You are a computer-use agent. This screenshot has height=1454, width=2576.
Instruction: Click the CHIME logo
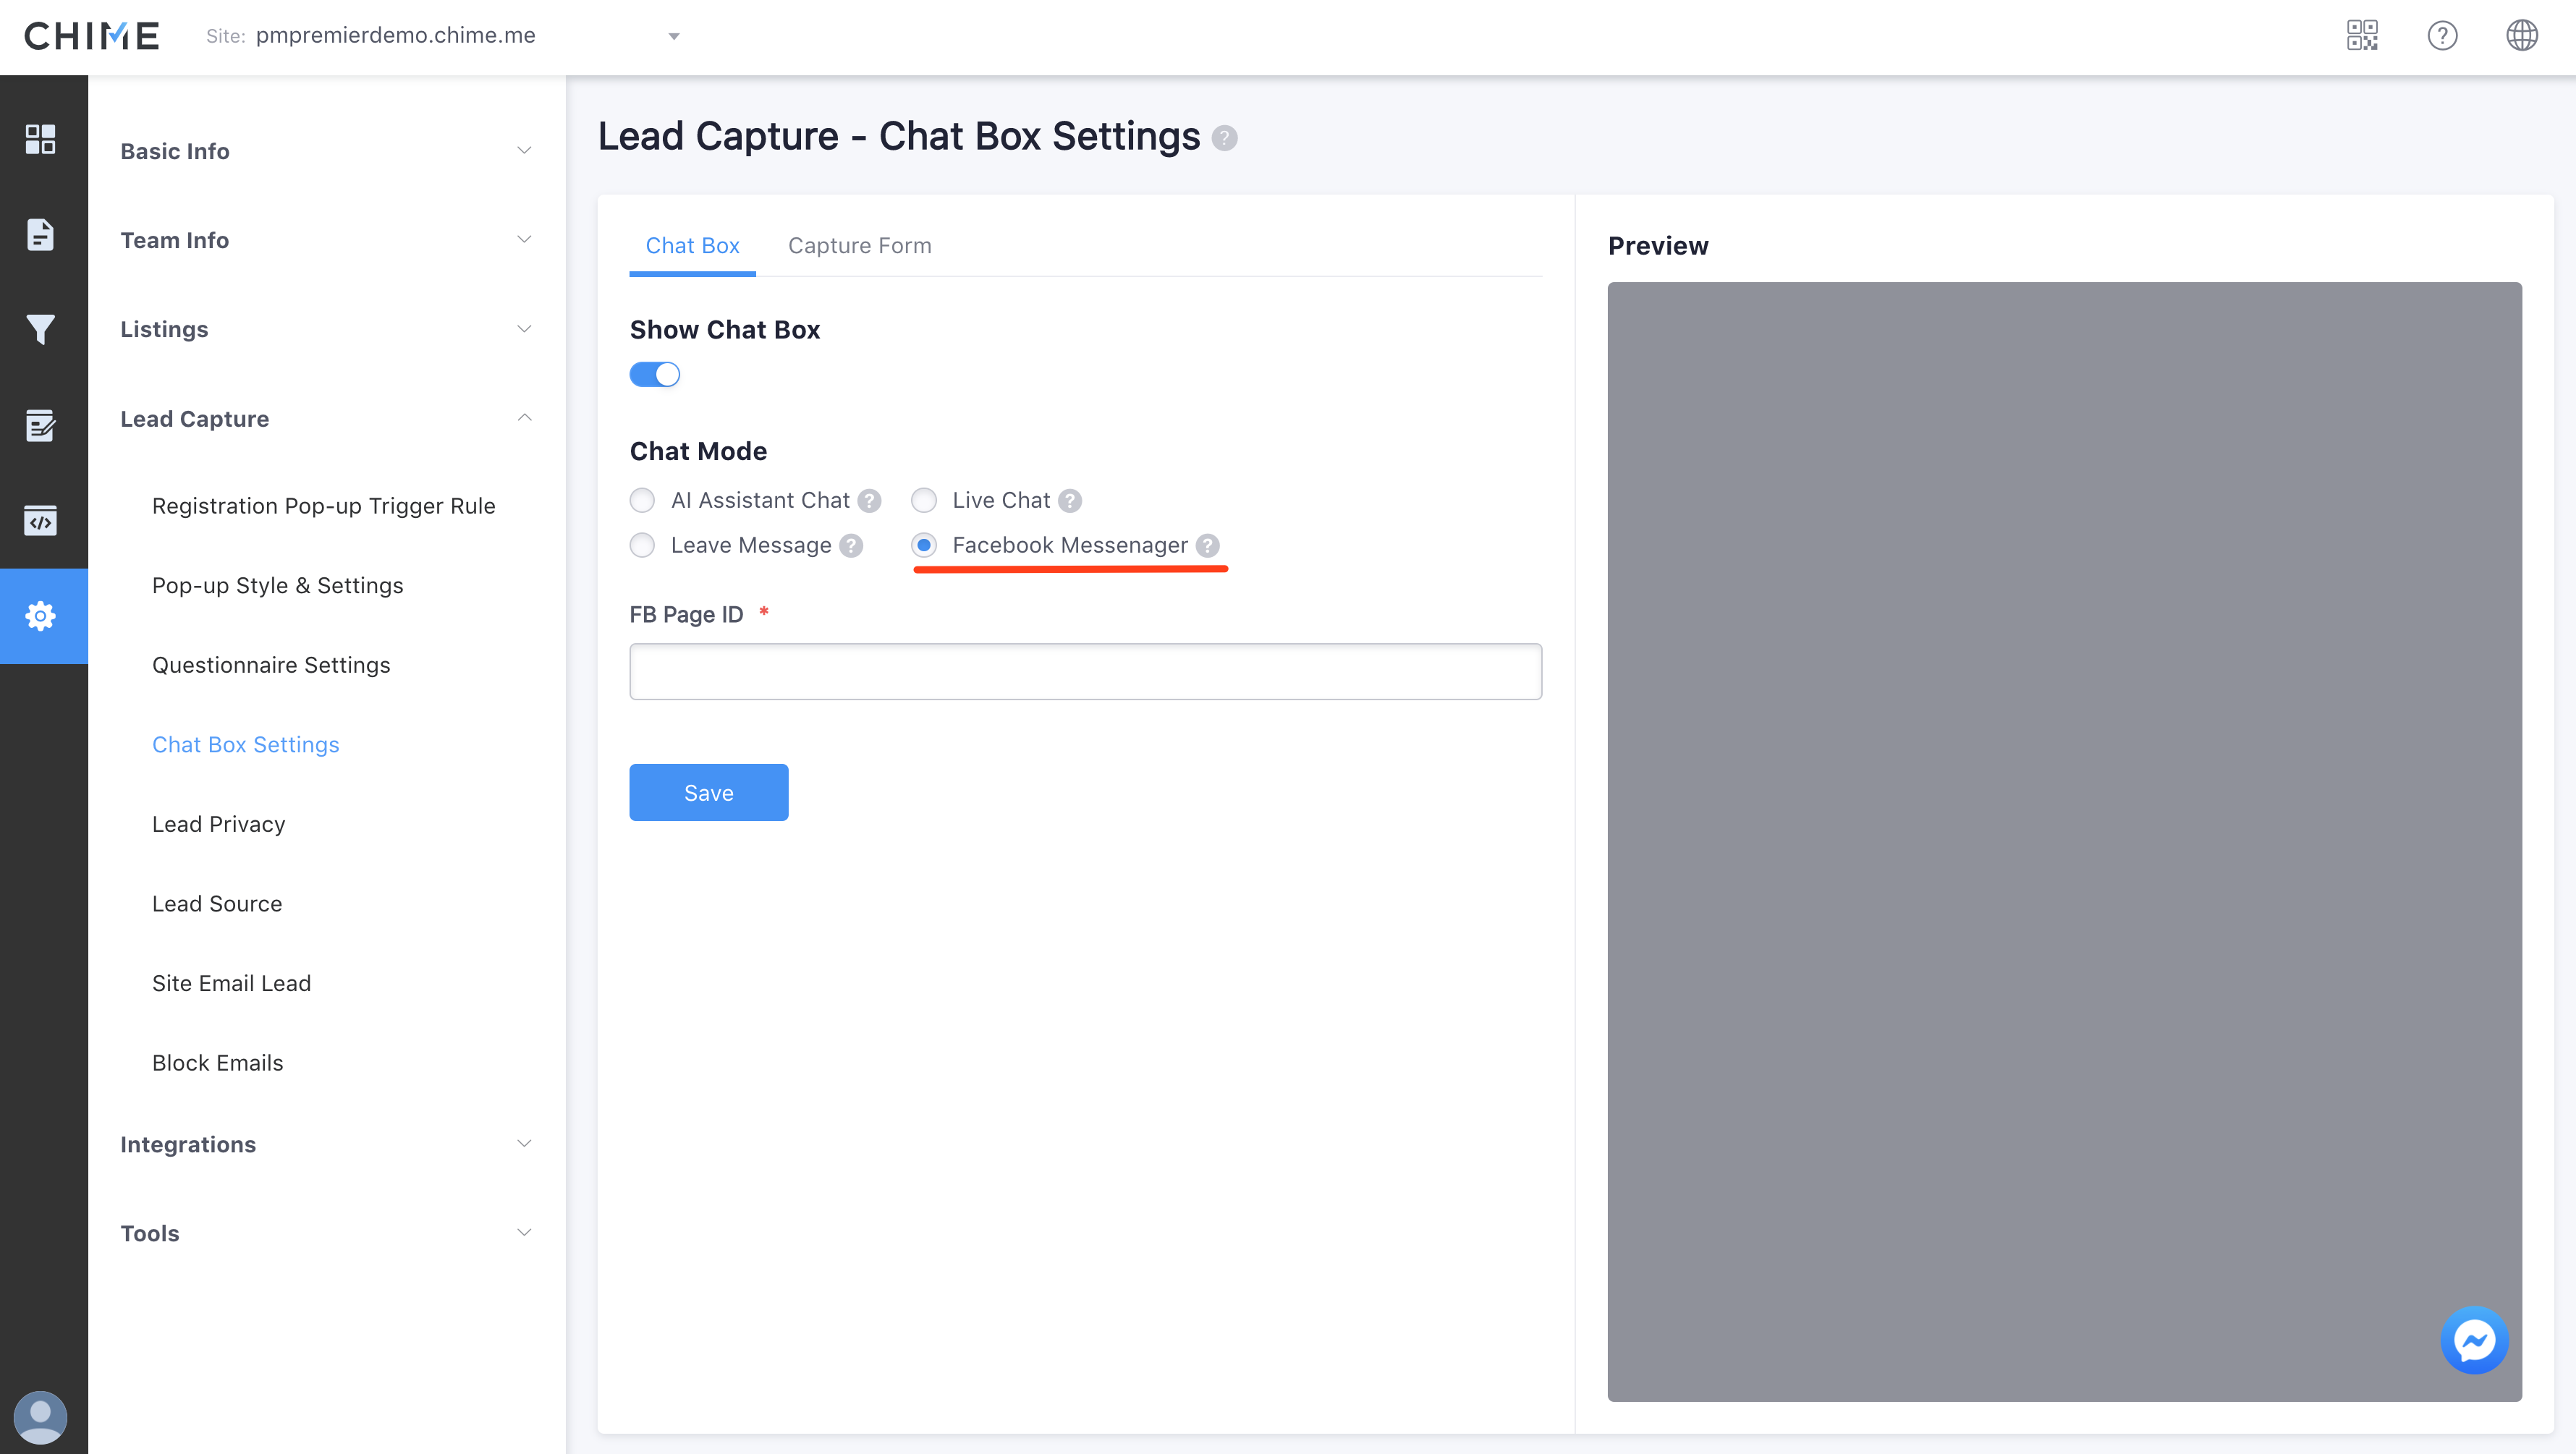(92, 36)
